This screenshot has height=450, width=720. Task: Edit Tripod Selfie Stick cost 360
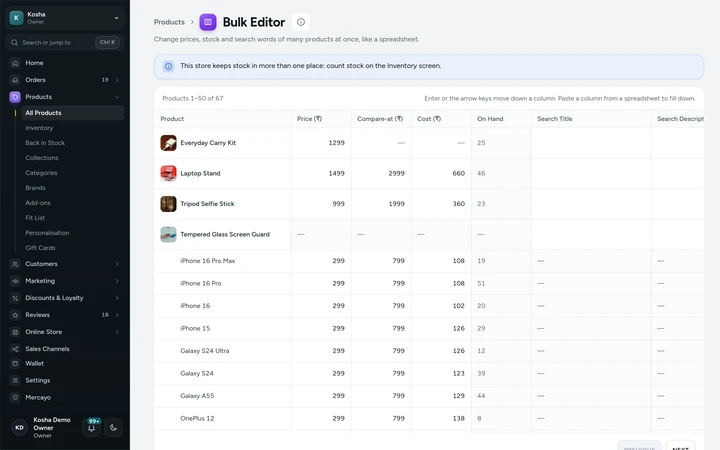click(441, 204)
